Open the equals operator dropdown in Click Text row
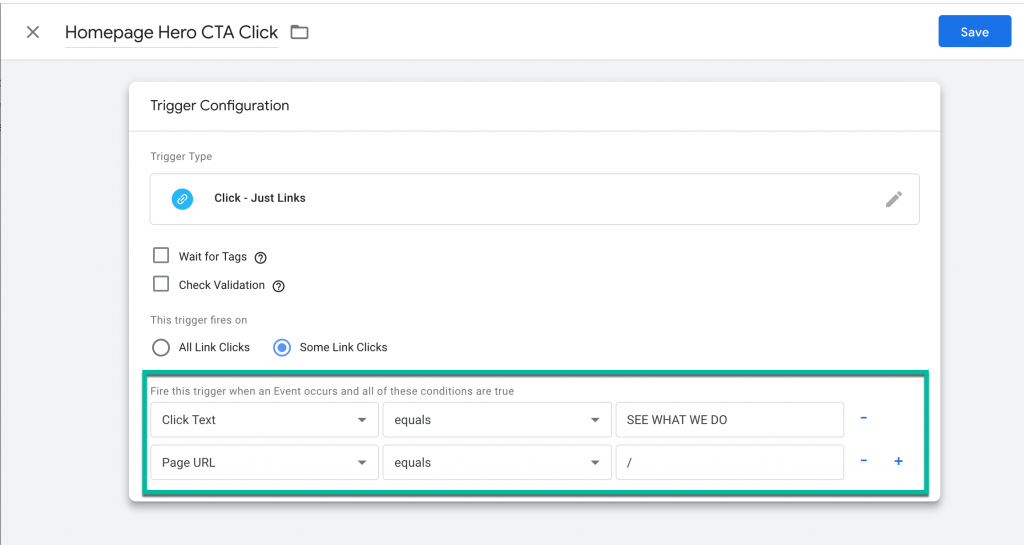Screen dimensions: 1024x545 tap(497, 420)
